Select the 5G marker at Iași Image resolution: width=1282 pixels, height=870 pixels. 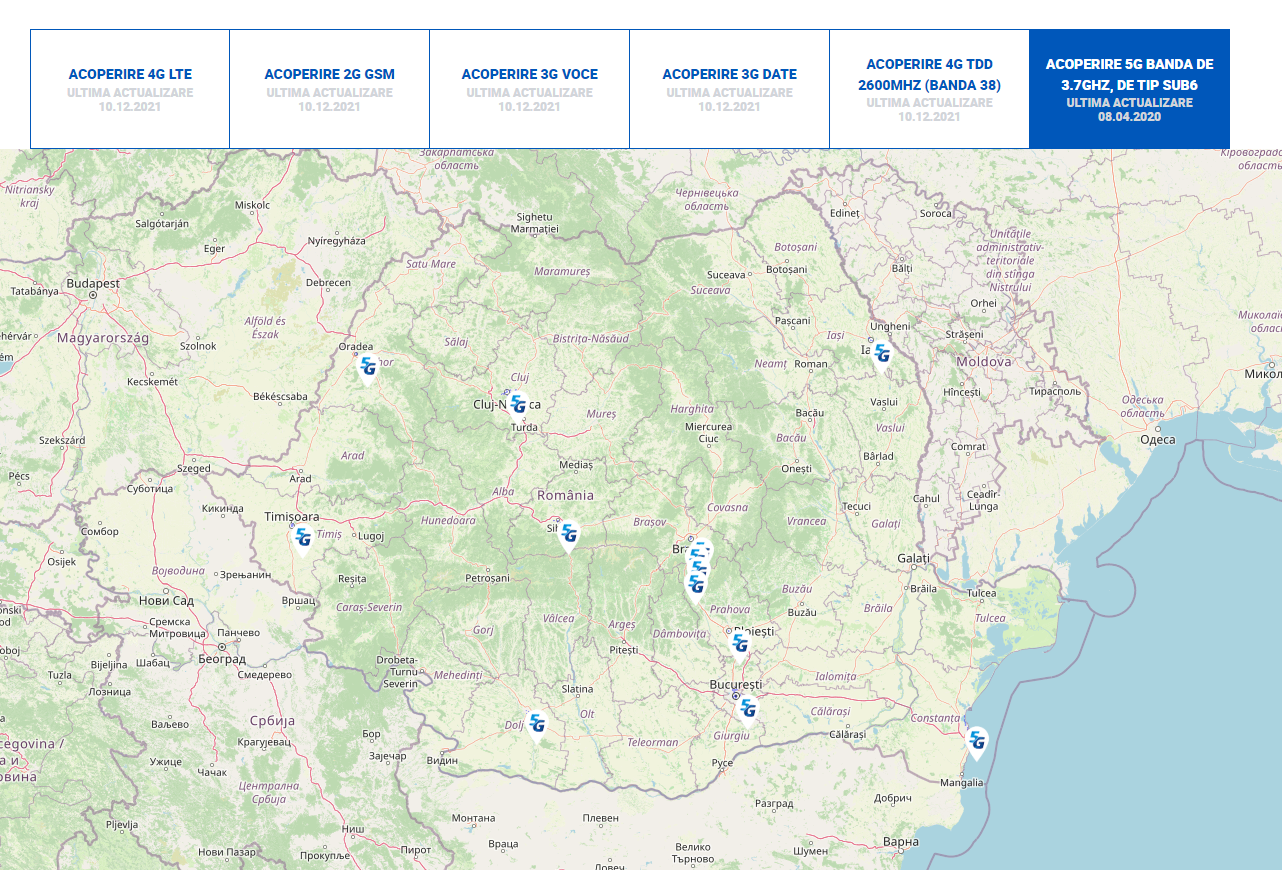pos(881,353)
